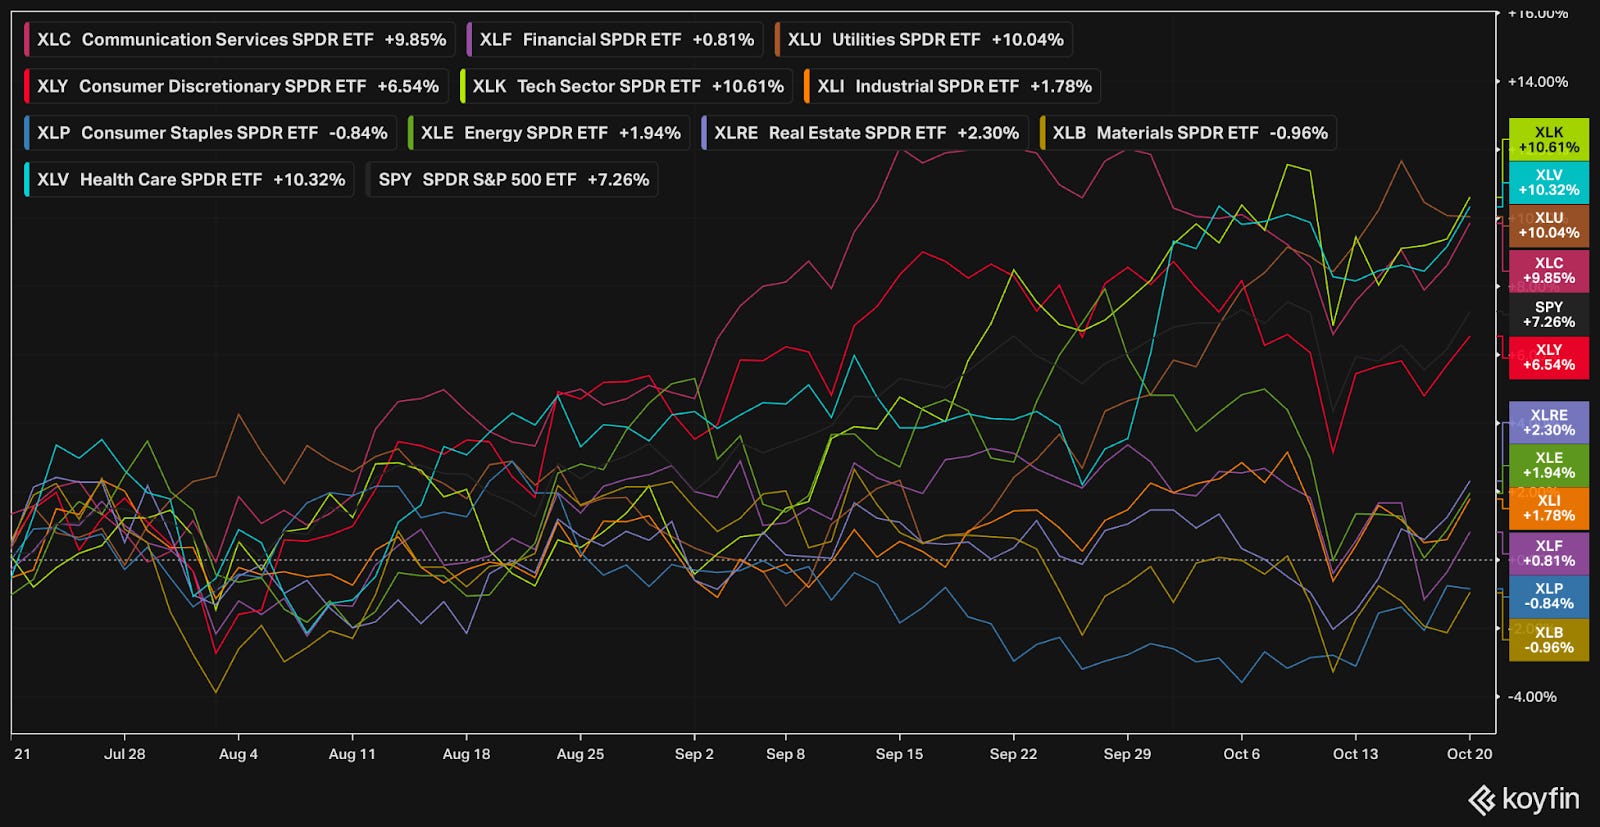Click the Aug 25 date label
The width and height of the screenshot is (1600, 827).
[x=580, y=754]
